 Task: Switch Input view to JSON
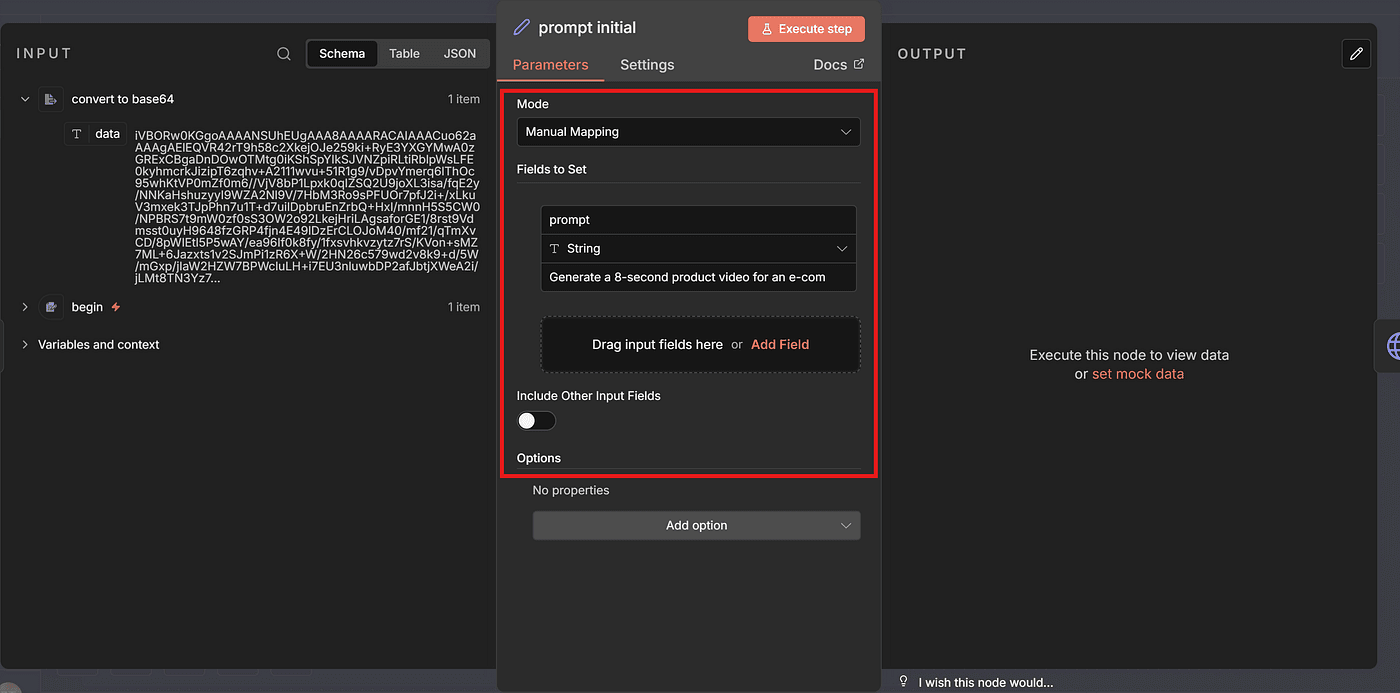(459, 54)
